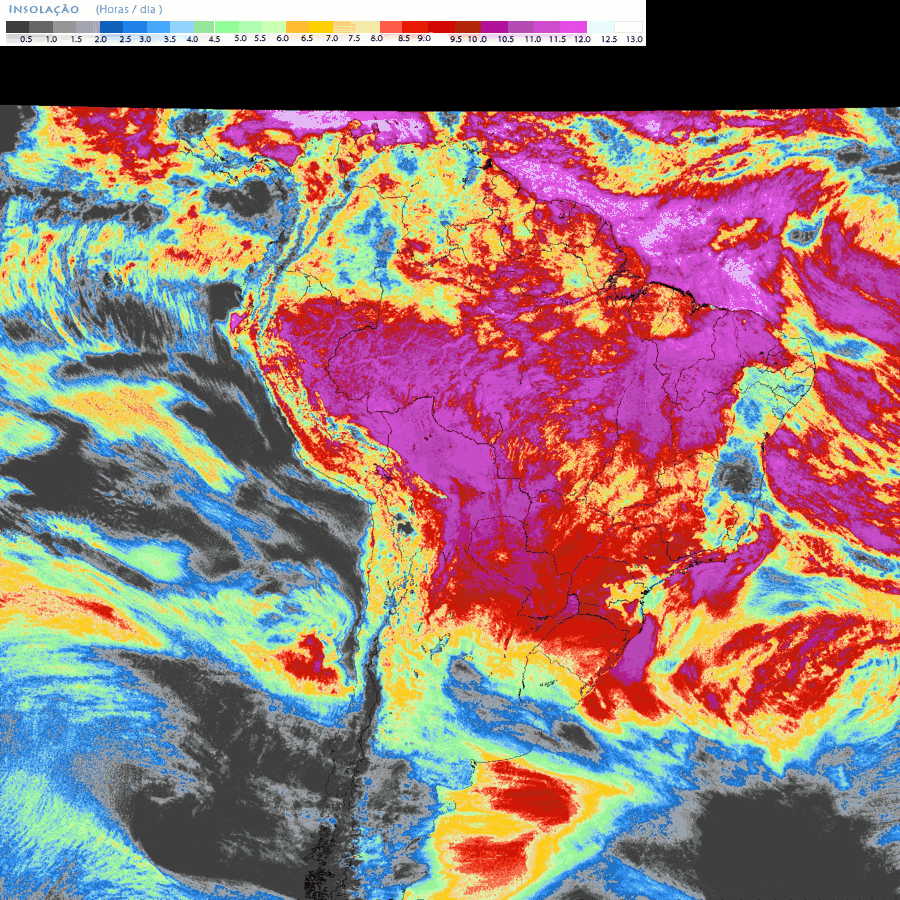Click the '3.0' legend value
This screenshot has height=900, width=900.
click(x=145, y=39)
